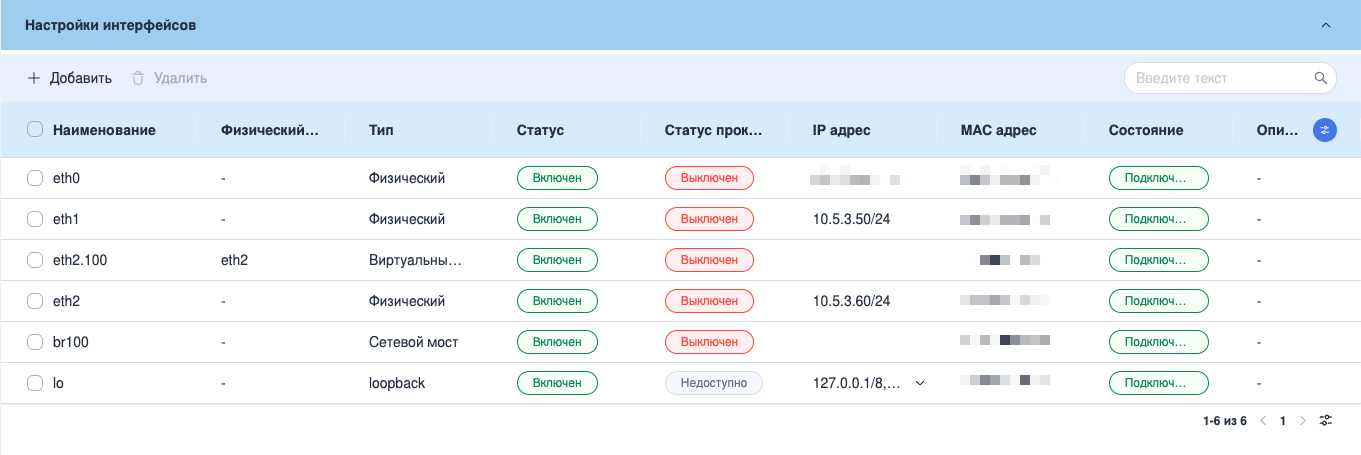Click the loopback type cell
Viewport: 1361px width, 455px height.
pyautogui.click(x=397, y=383)
